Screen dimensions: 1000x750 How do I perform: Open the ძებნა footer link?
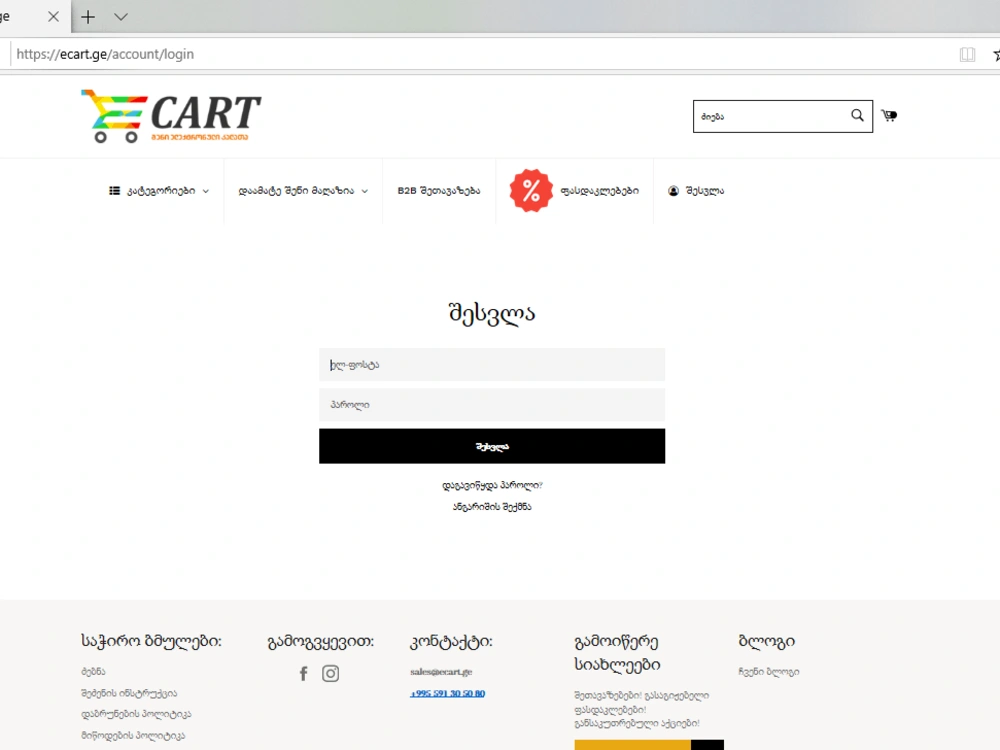point(93,672)
